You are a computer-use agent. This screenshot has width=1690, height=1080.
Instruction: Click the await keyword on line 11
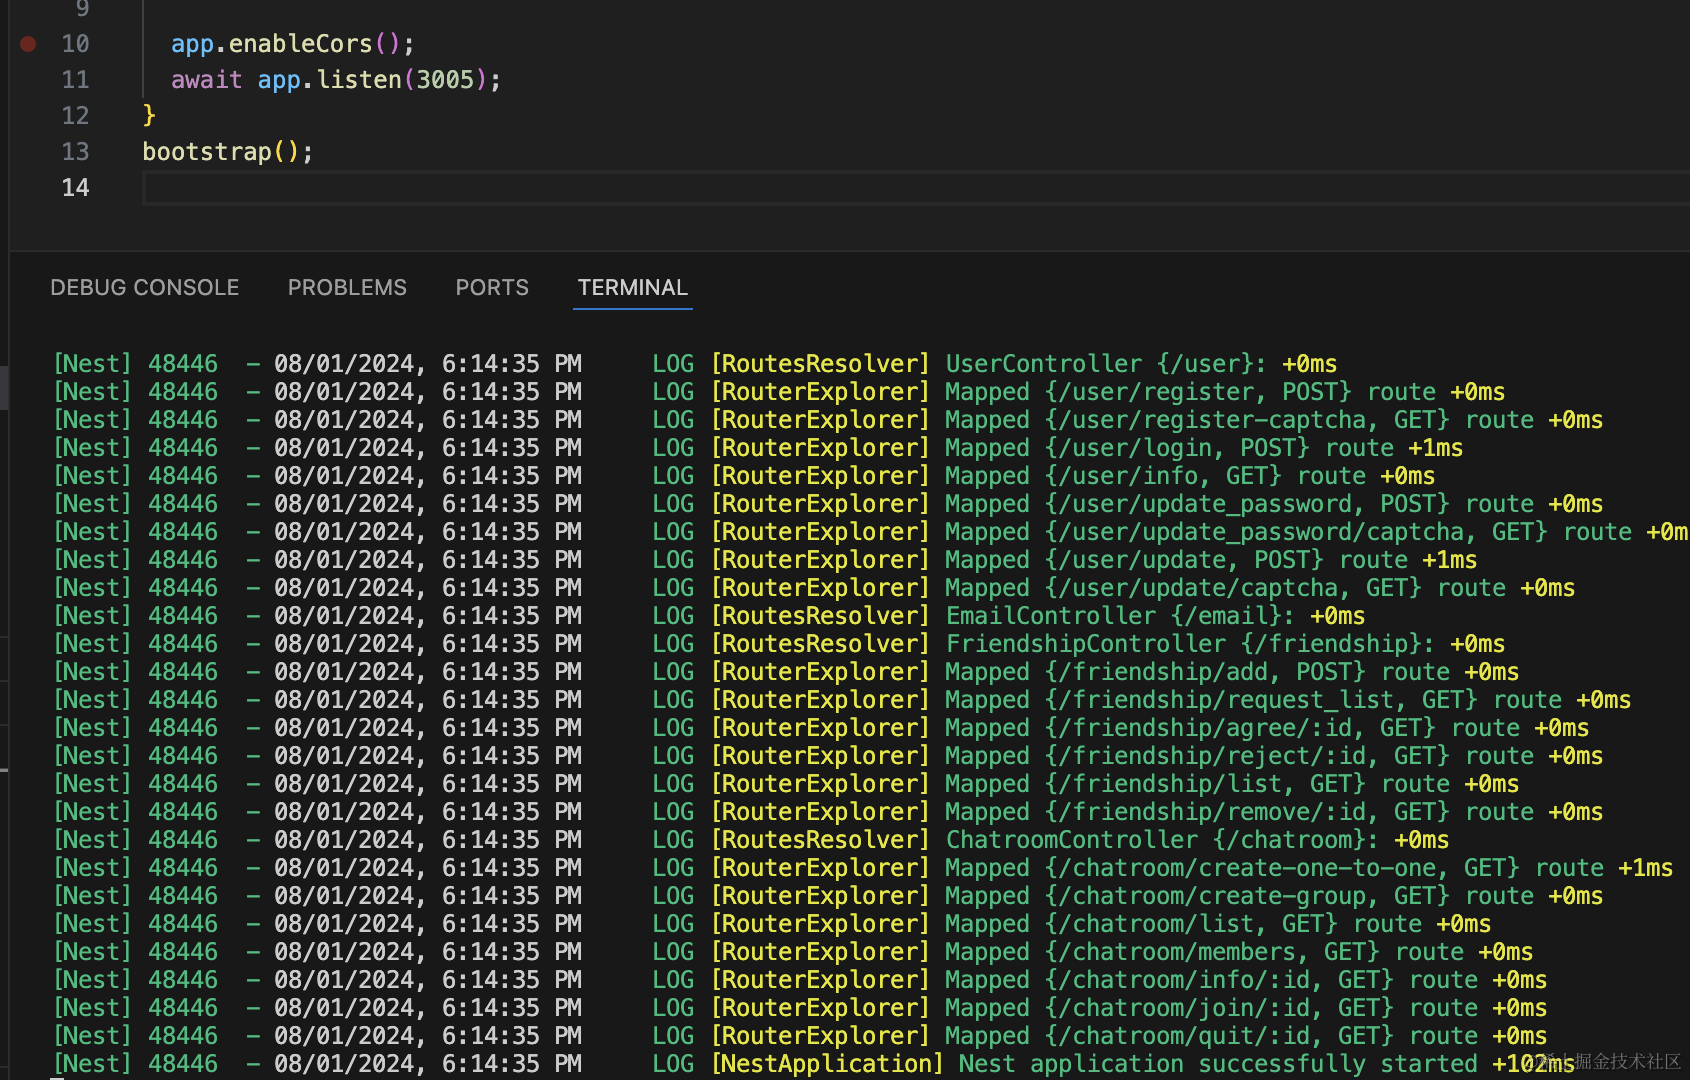tap(206, 80)
